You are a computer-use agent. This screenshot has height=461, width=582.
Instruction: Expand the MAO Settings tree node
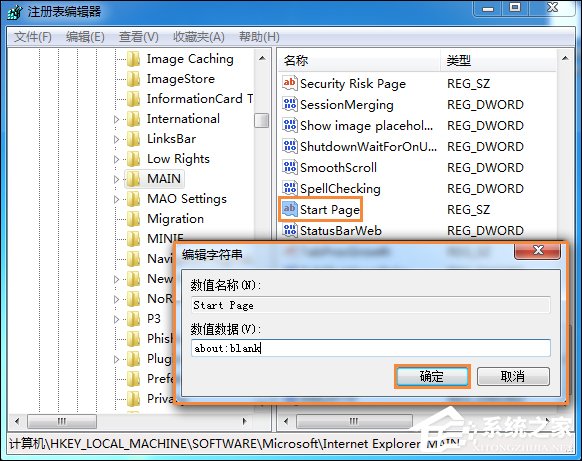point(116,200)
